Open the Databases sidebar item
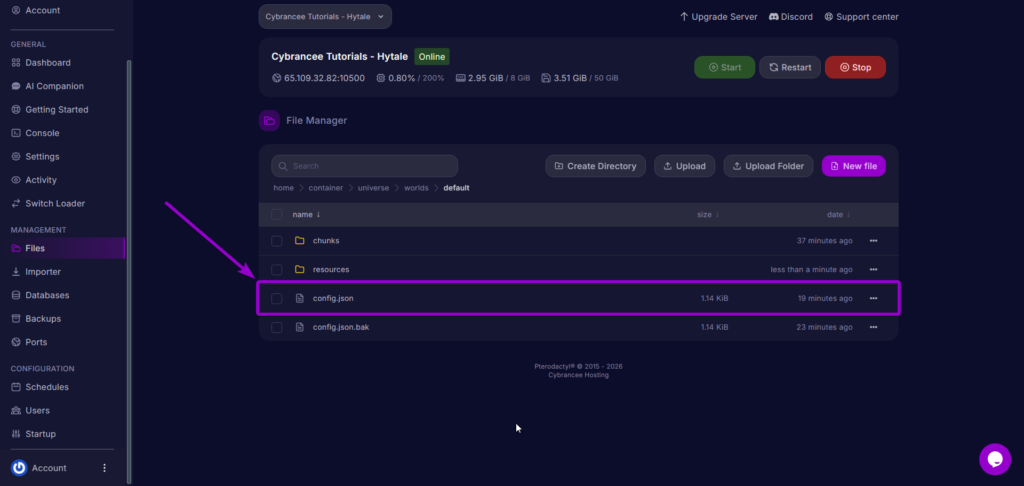The image size is (1024, 486). [x=47, y=295]
